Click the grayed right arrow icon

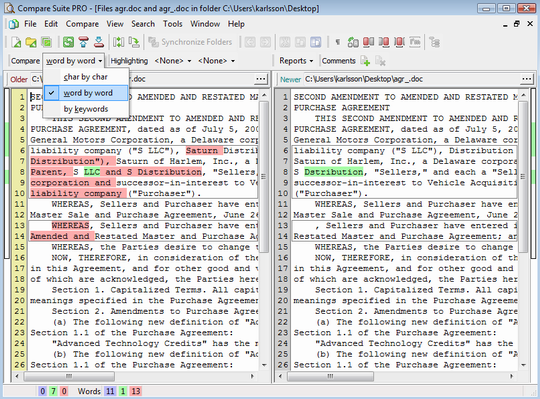coord(265,42)
